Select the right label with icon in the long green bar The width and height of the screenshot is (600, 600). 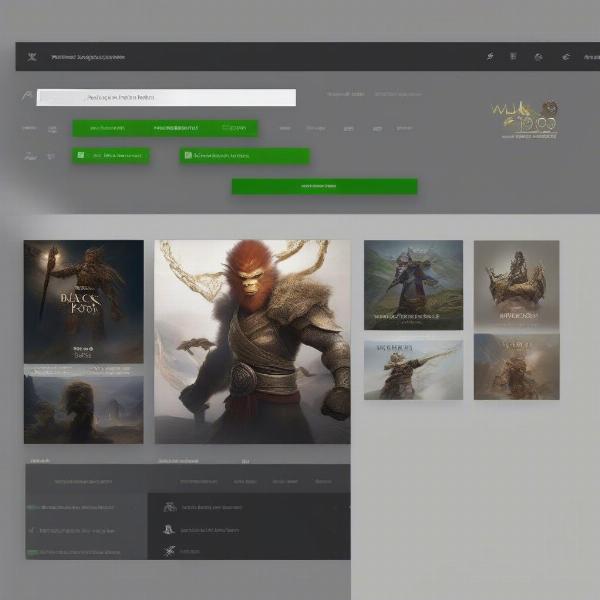(234, 128)
